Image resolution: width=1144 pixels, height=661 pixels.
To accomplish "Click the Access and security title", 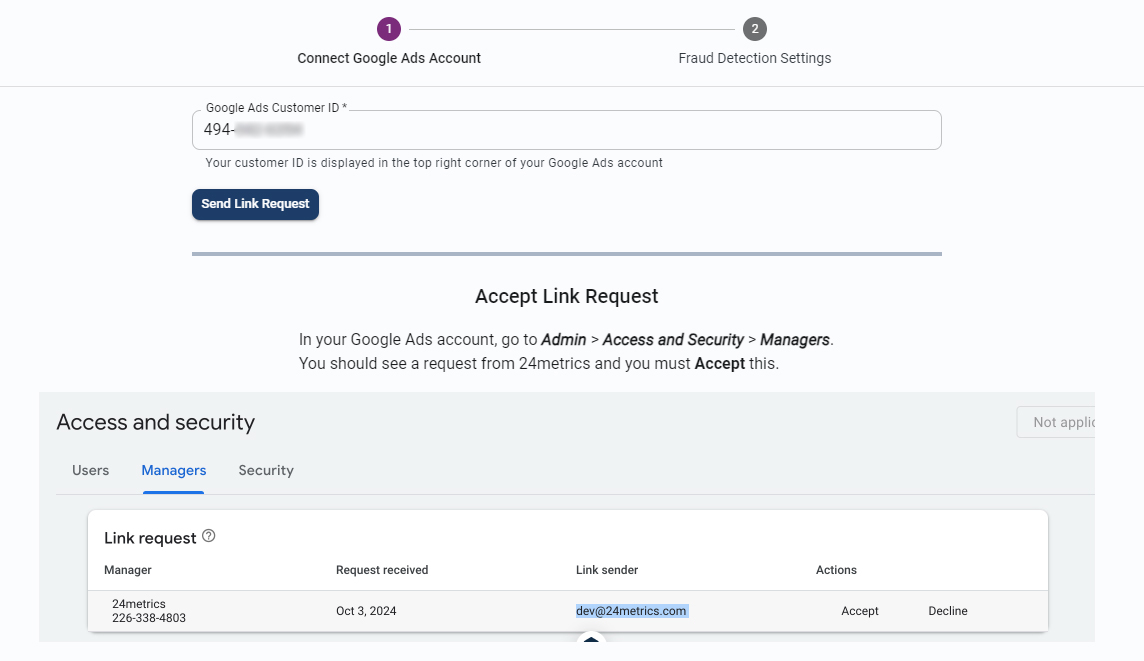I will (x=155, y=422).
